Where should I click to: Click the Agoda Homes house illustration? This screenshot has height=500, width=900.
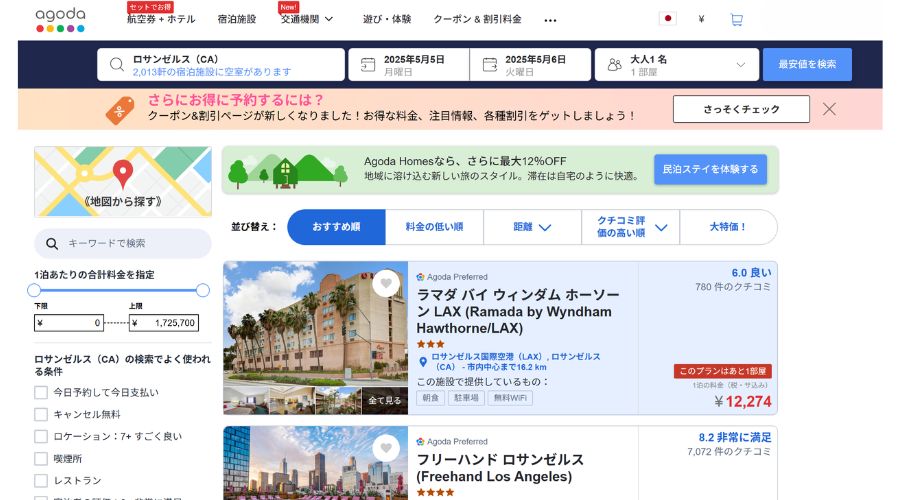coord(288,171)
